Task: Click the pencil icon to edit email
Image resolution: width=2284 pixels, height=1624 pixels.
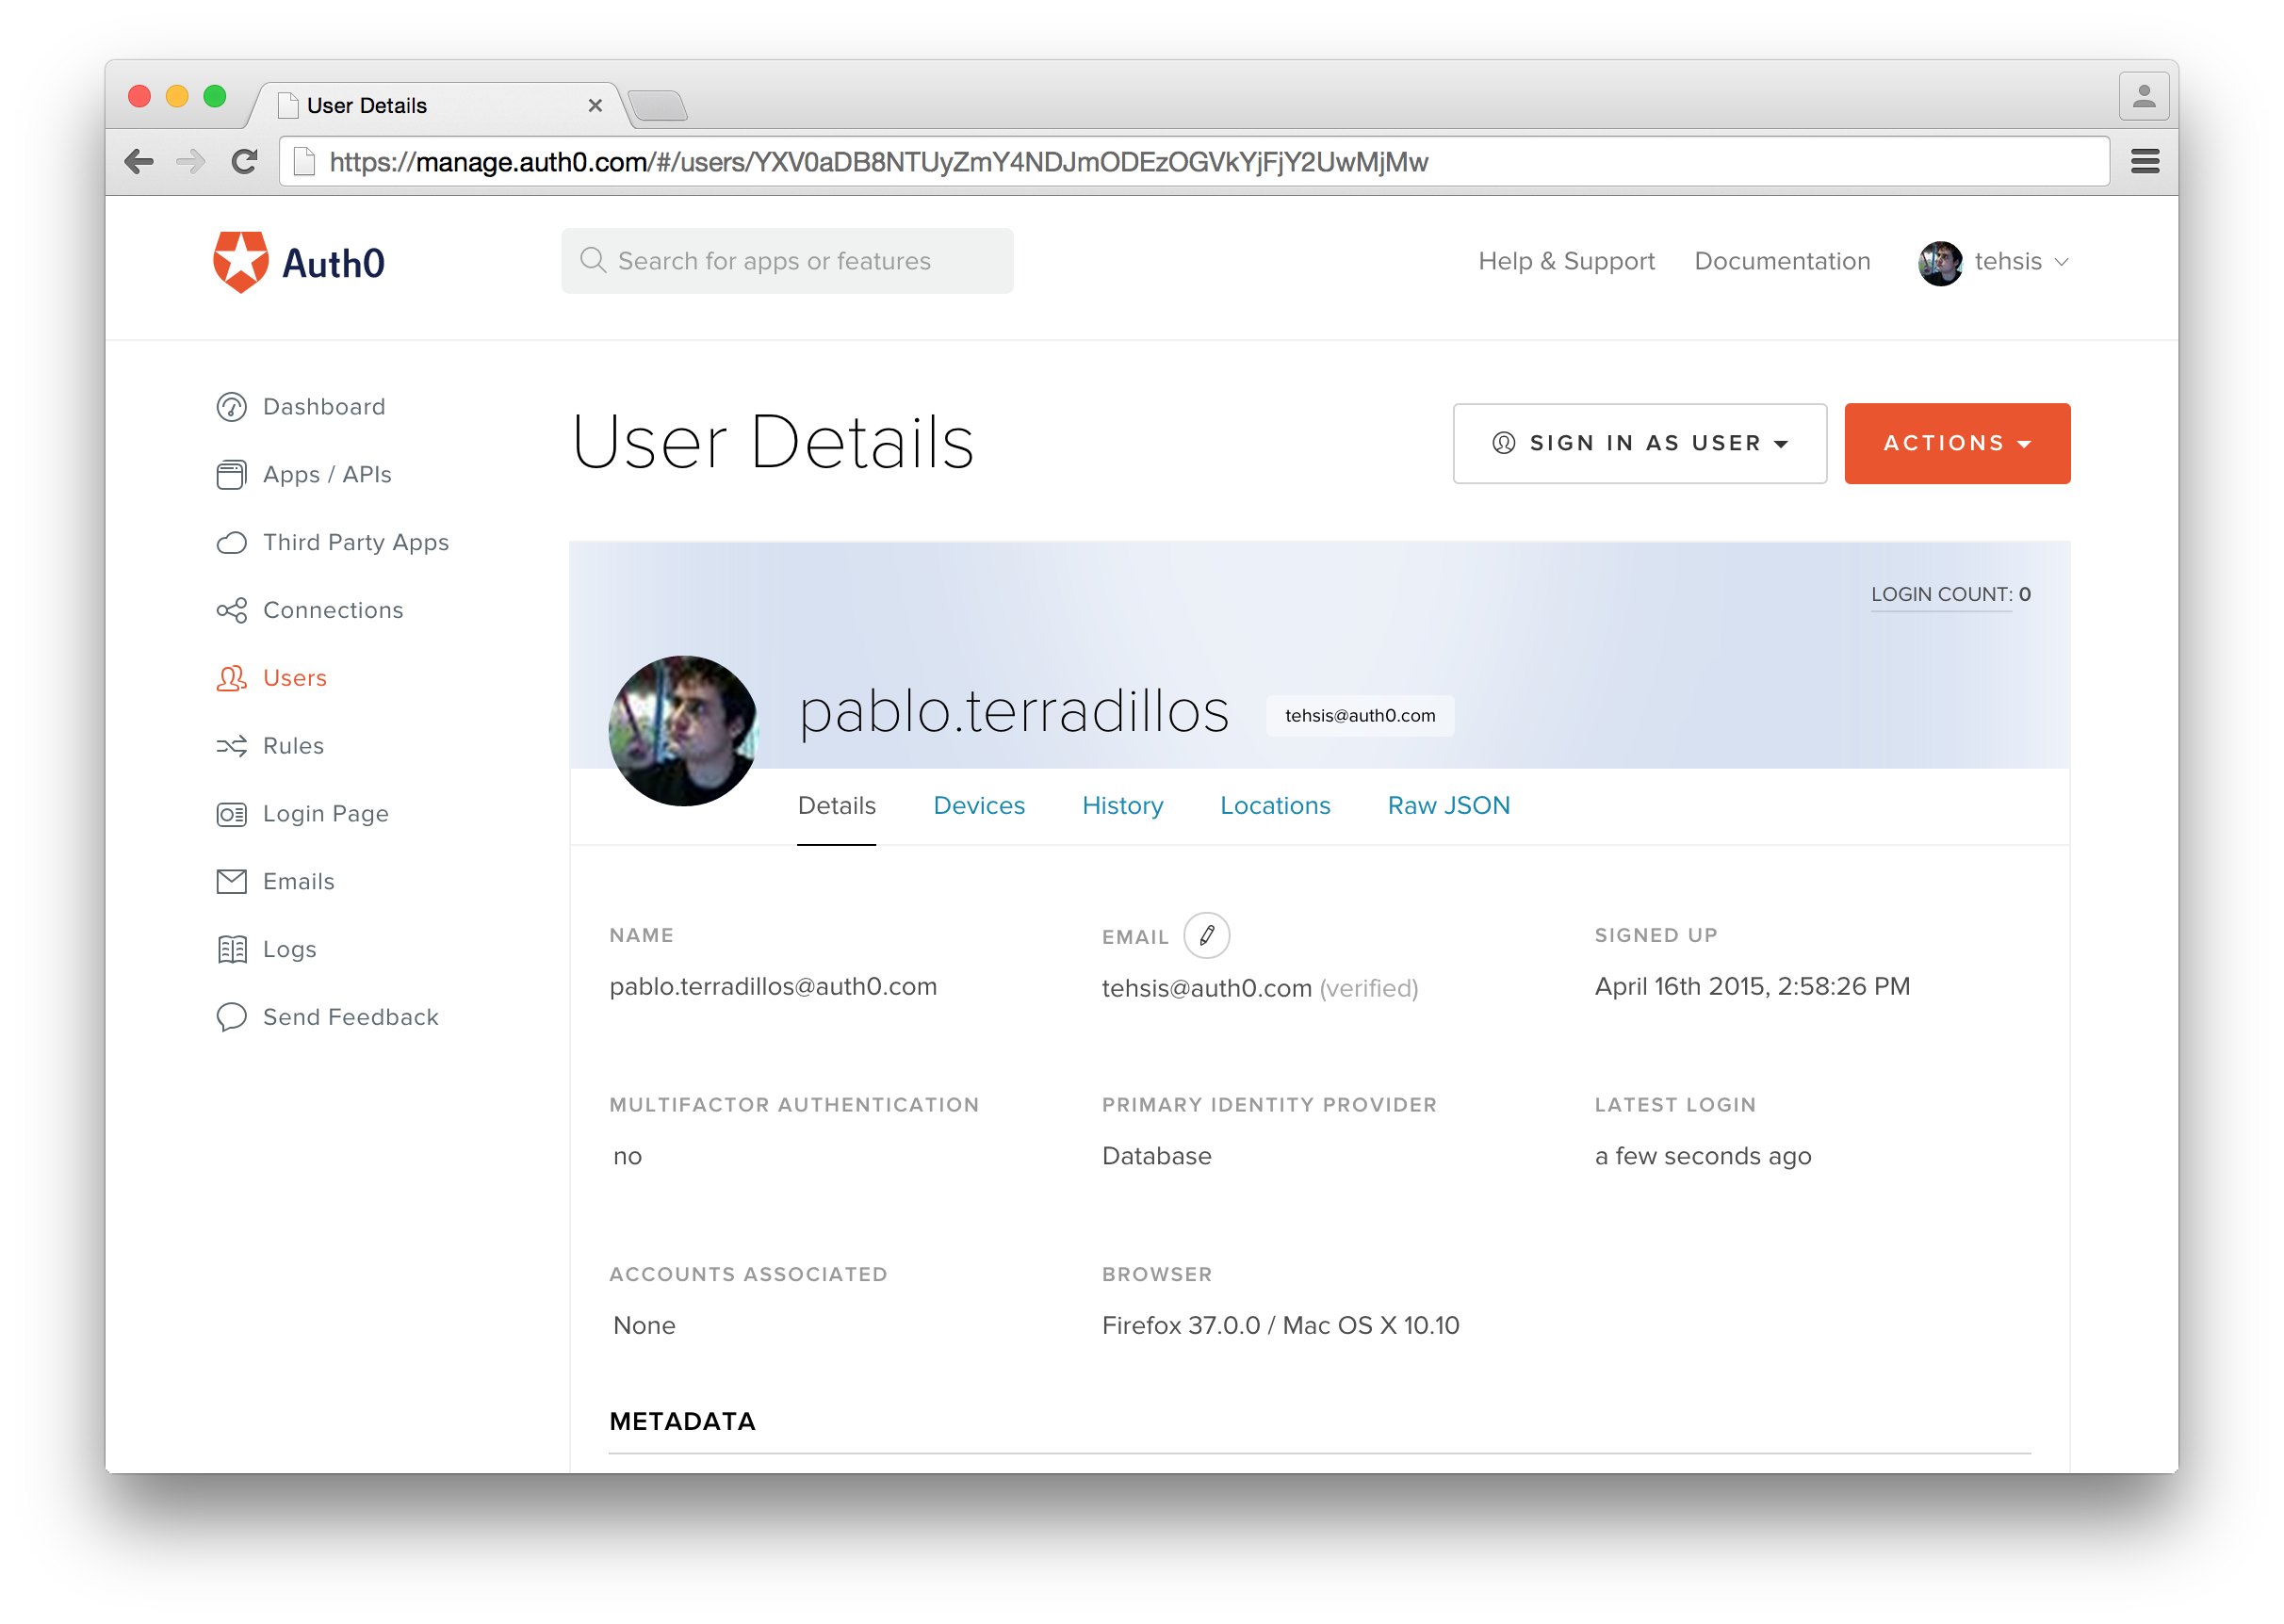Action: tap(1206, 935)
